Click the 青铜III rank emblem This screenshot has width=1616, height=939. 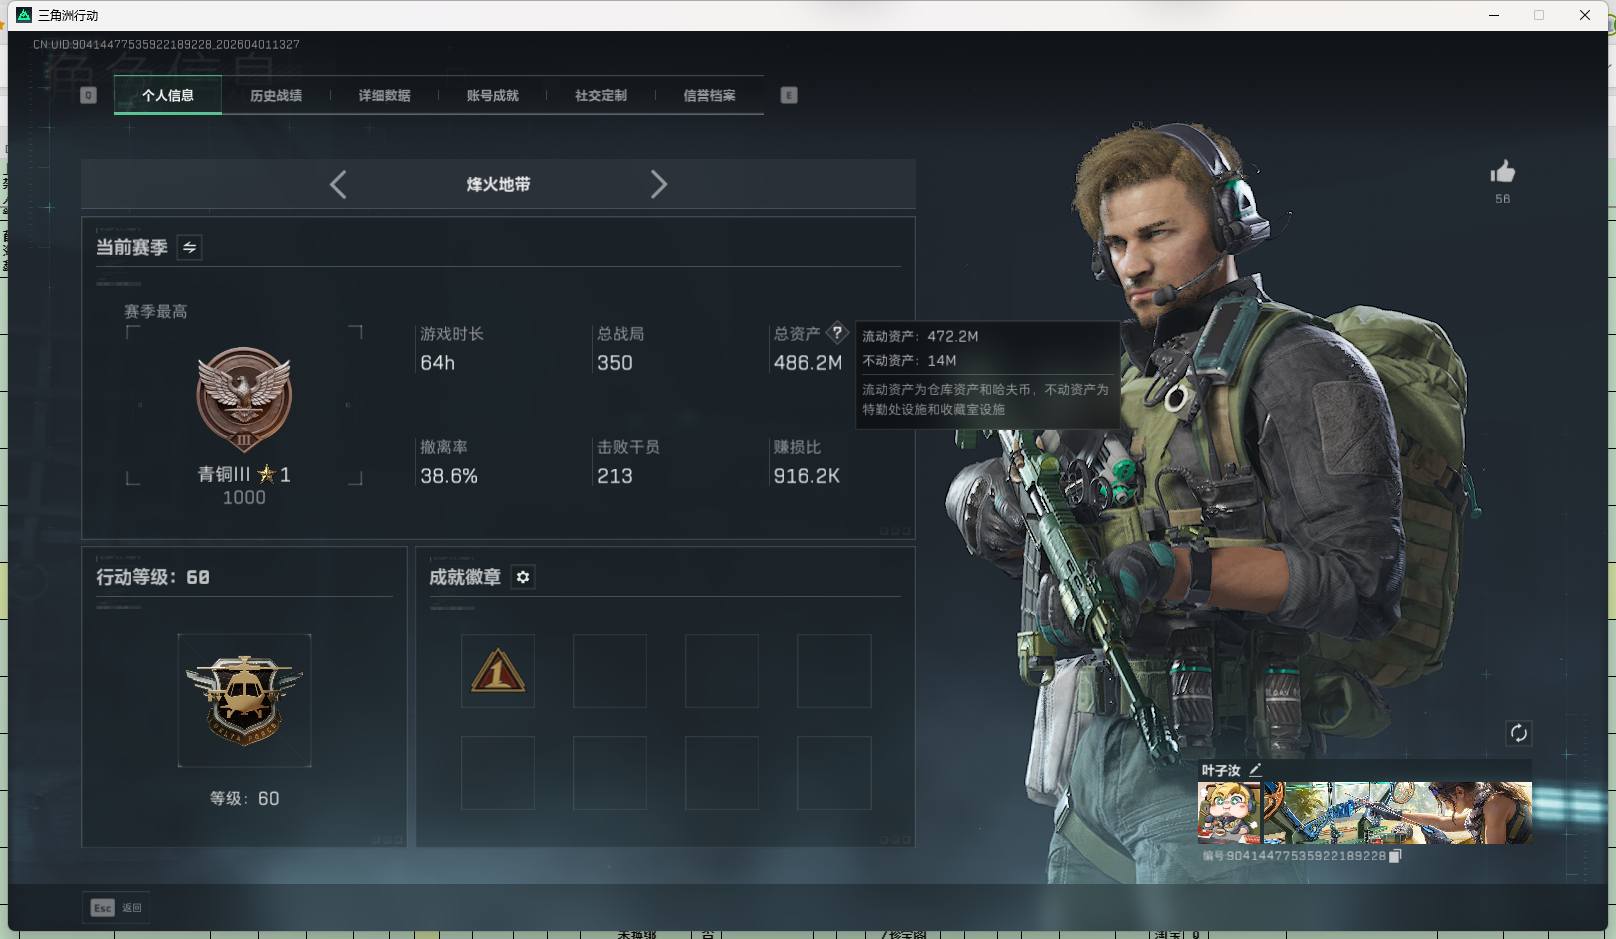[x=244, y=400]
